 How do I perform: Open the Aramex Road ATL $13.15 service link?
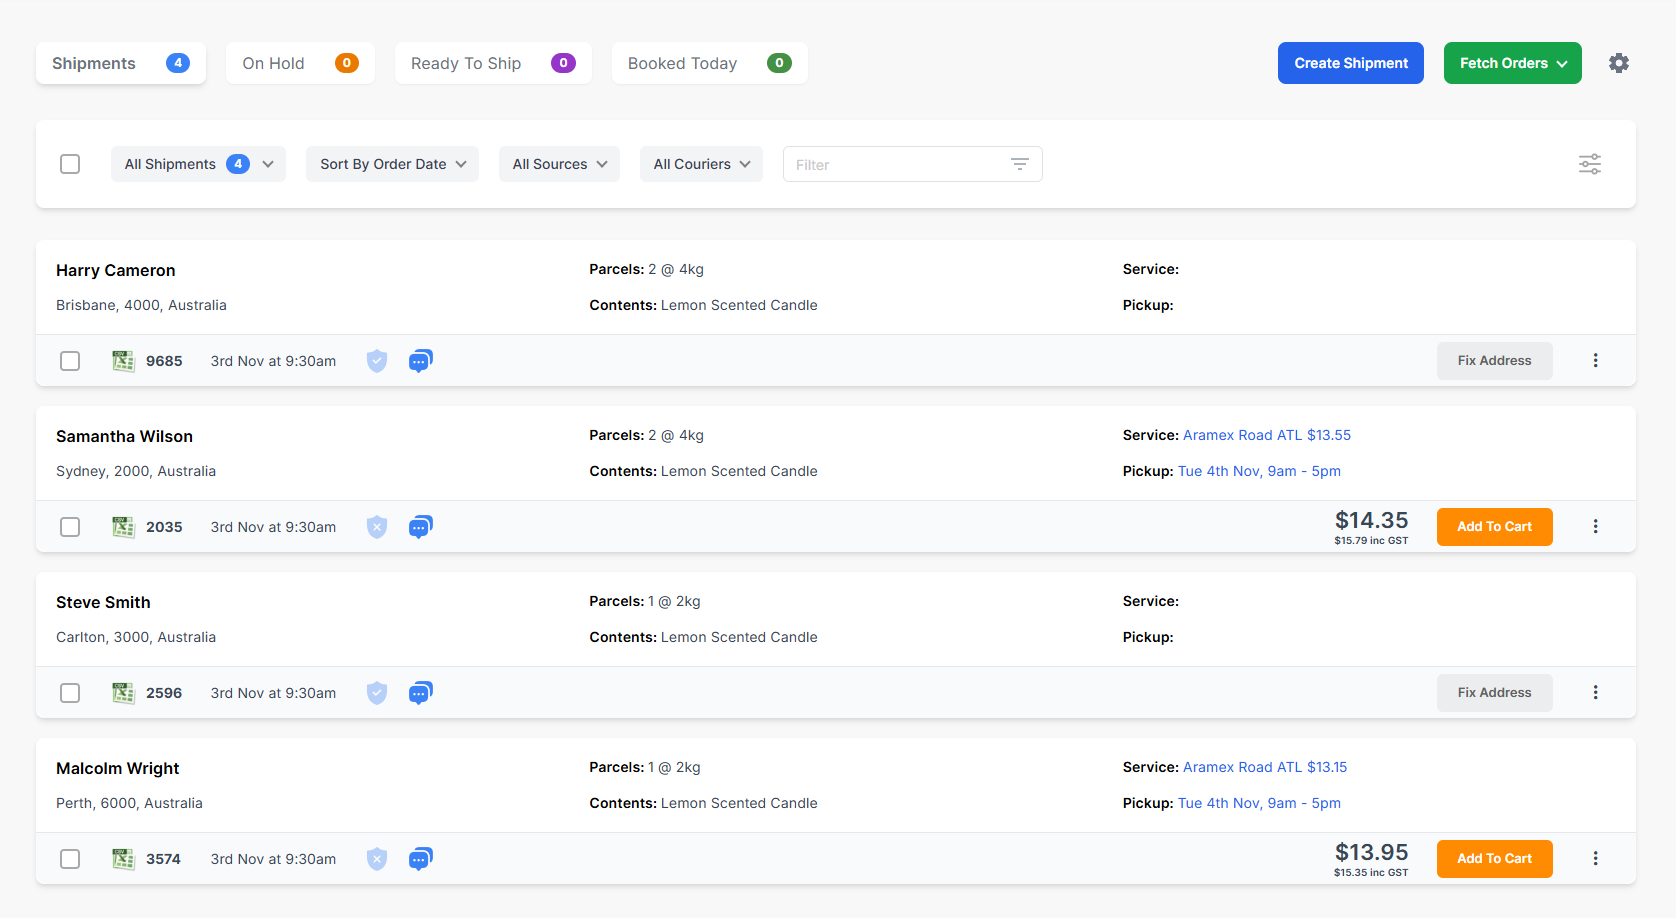pos(1264,767)
